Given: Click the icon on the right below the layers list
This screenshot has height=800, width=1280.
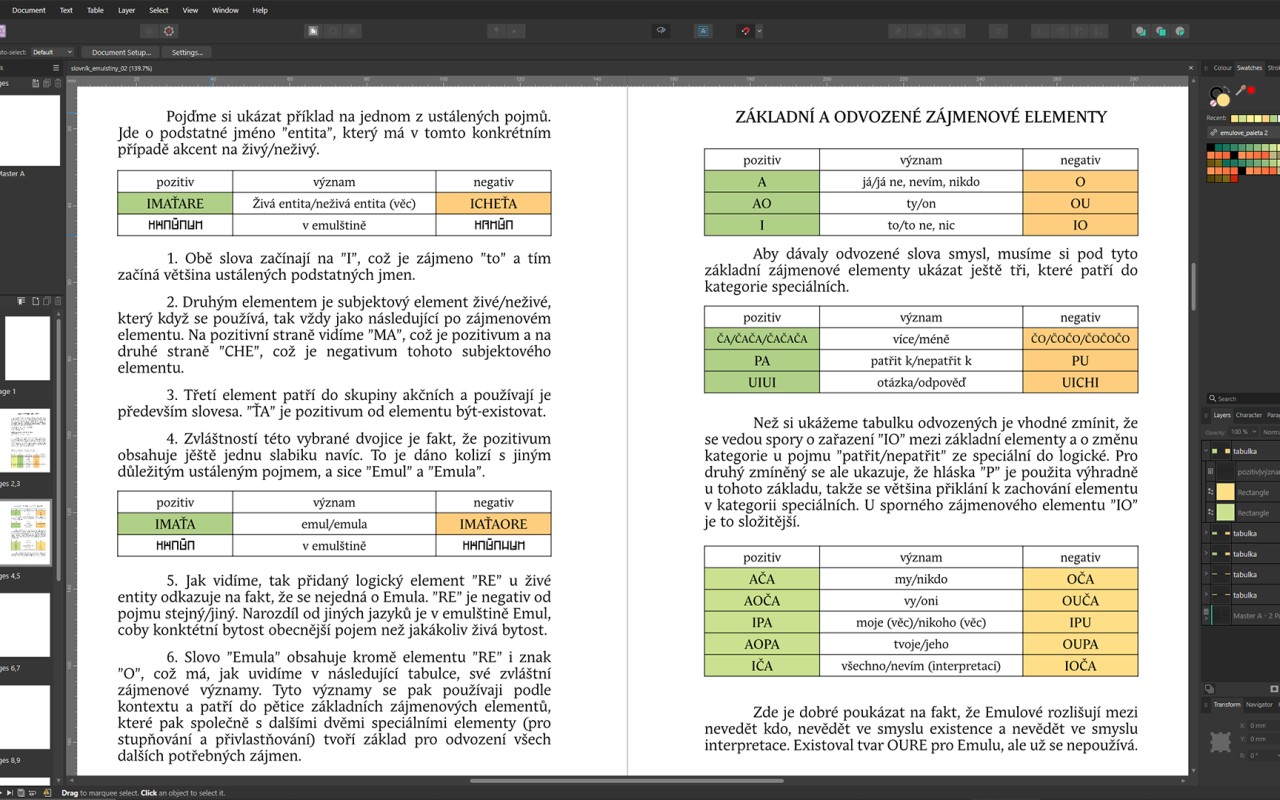Looking at the screenshot, I should pyautogui.click(x=1273, y=689).
